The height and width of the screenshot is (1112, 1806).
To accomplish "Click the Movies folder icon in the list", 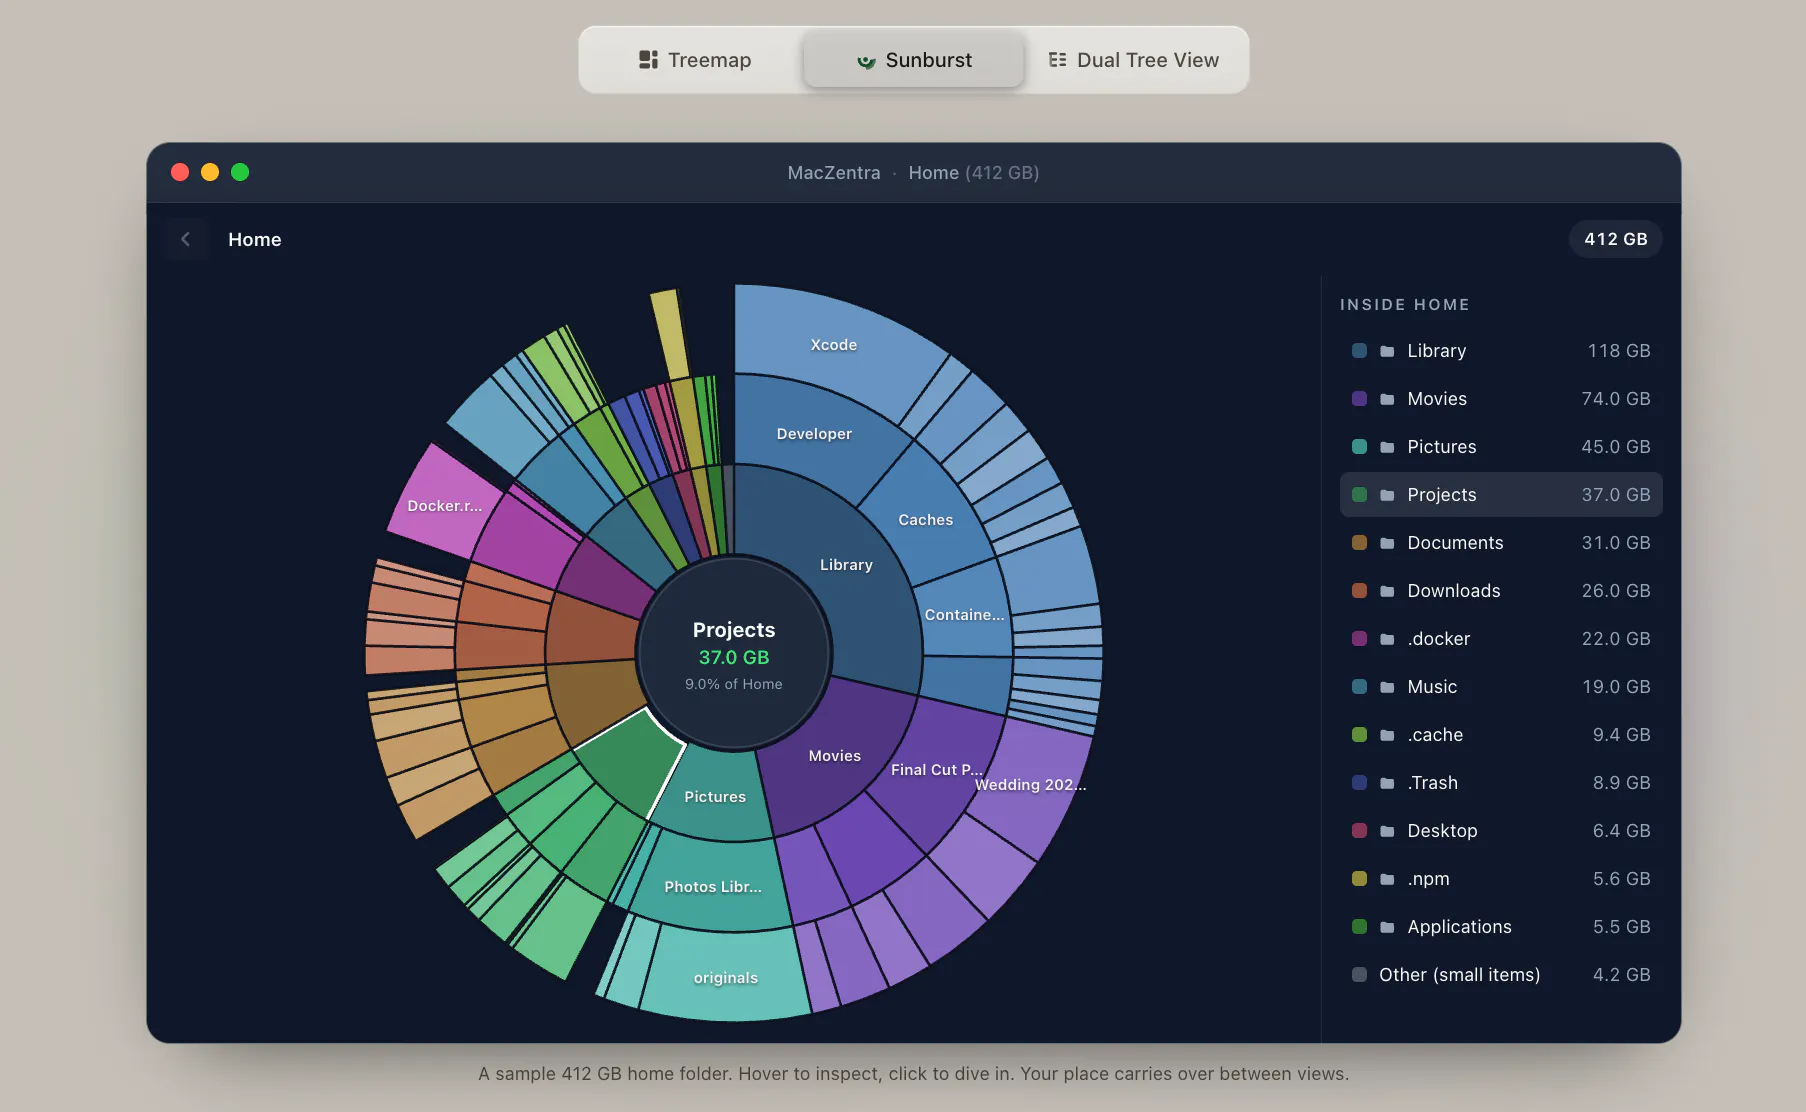I will pyautogui.click(x=1387, y=399).
